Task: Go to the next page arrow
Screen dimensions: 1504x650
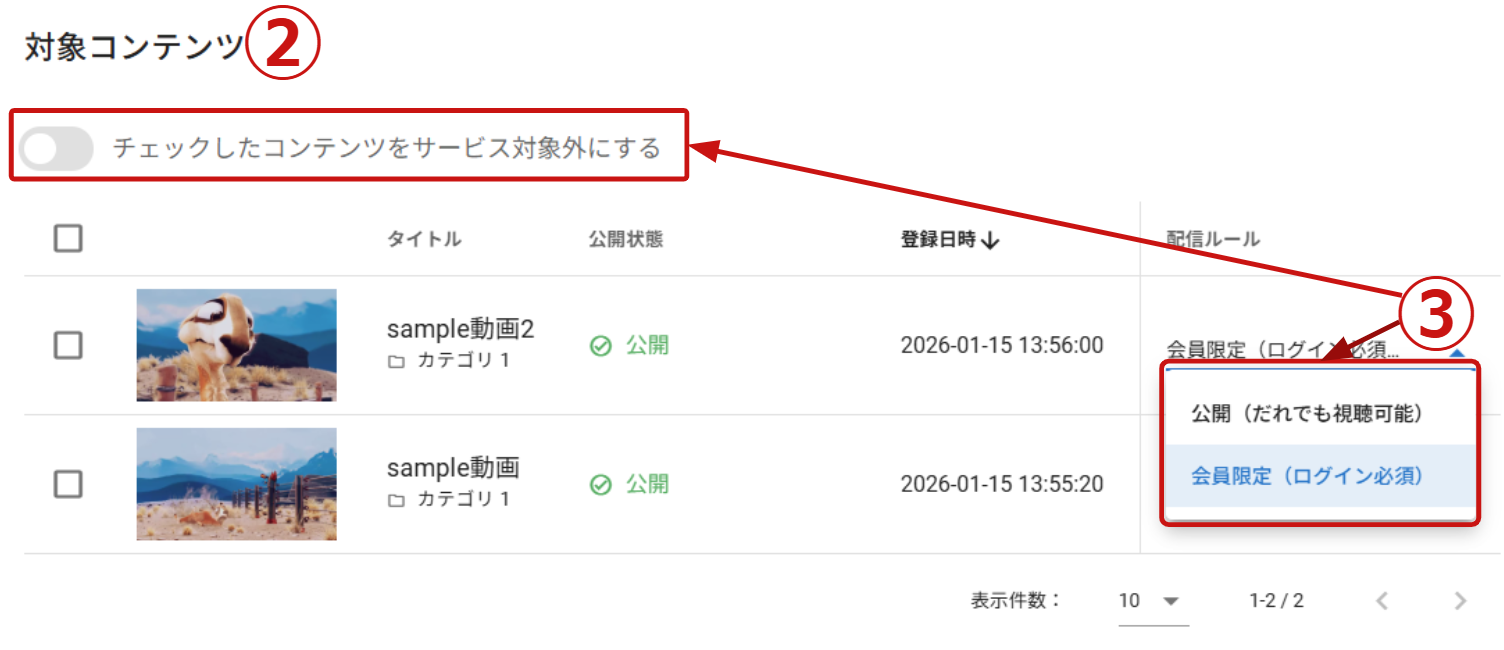Action: pyautogui.click(x=1460, y=601)
